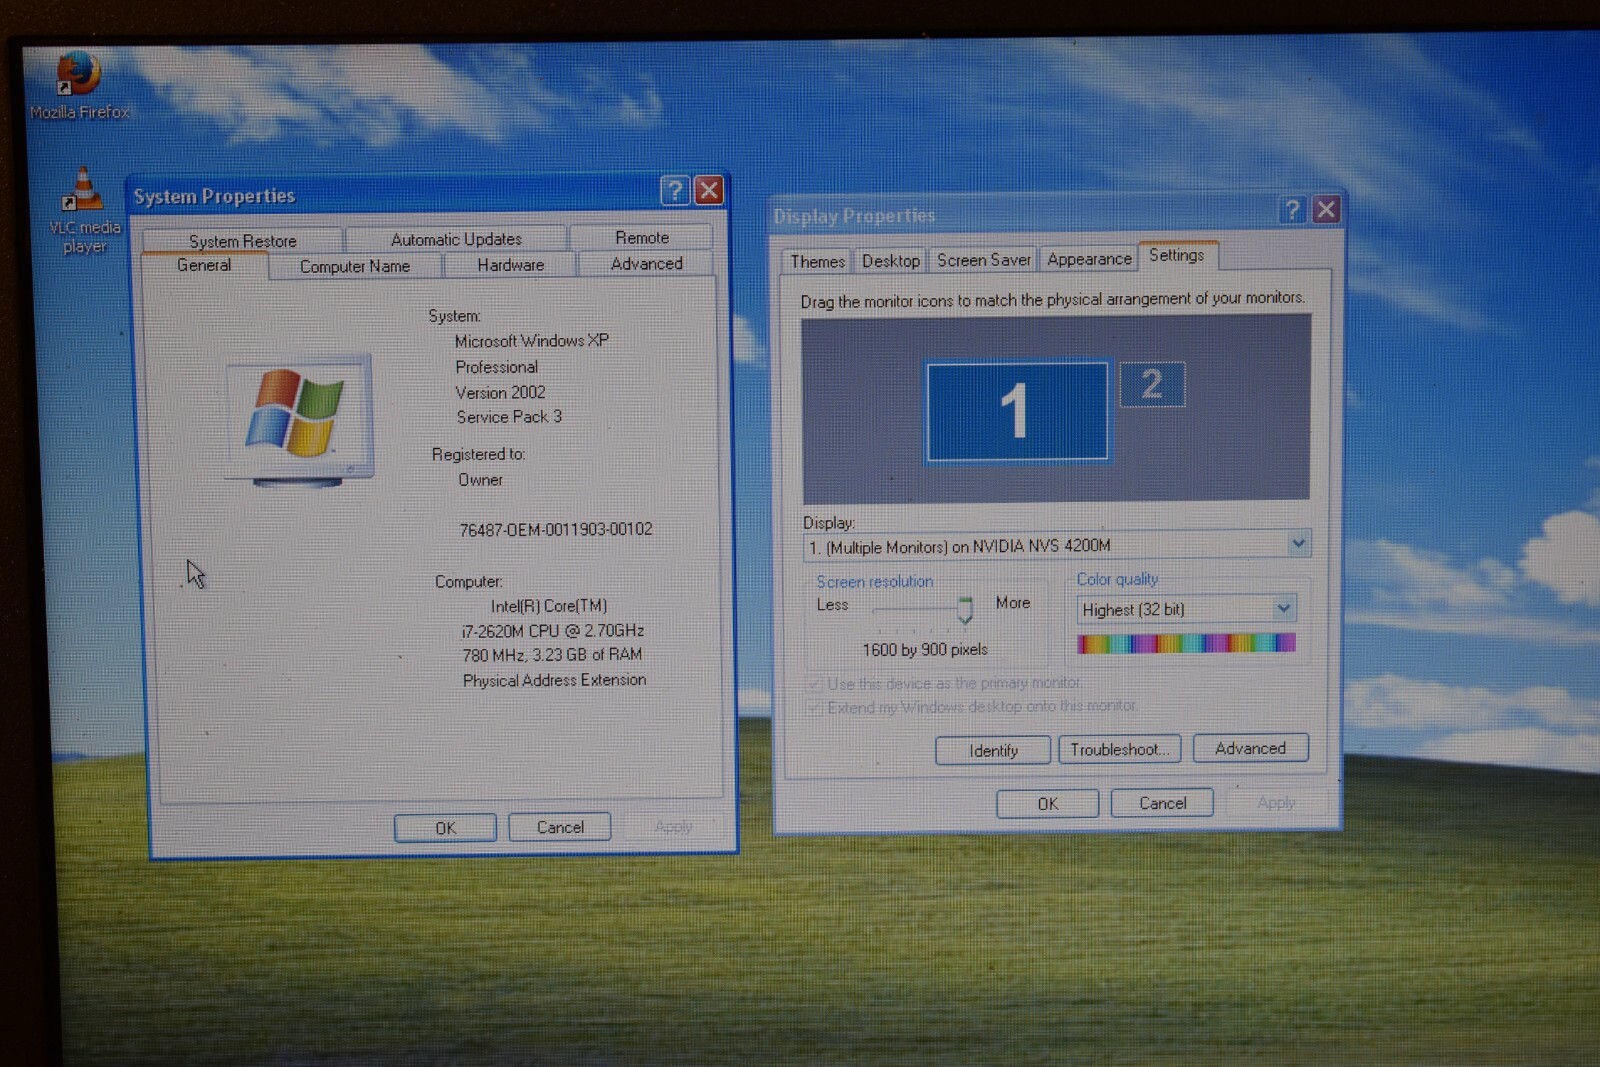Click the Display Properties help question mark
Viewport: 1600px width, 1067px height.
[x=1292, y=209]
